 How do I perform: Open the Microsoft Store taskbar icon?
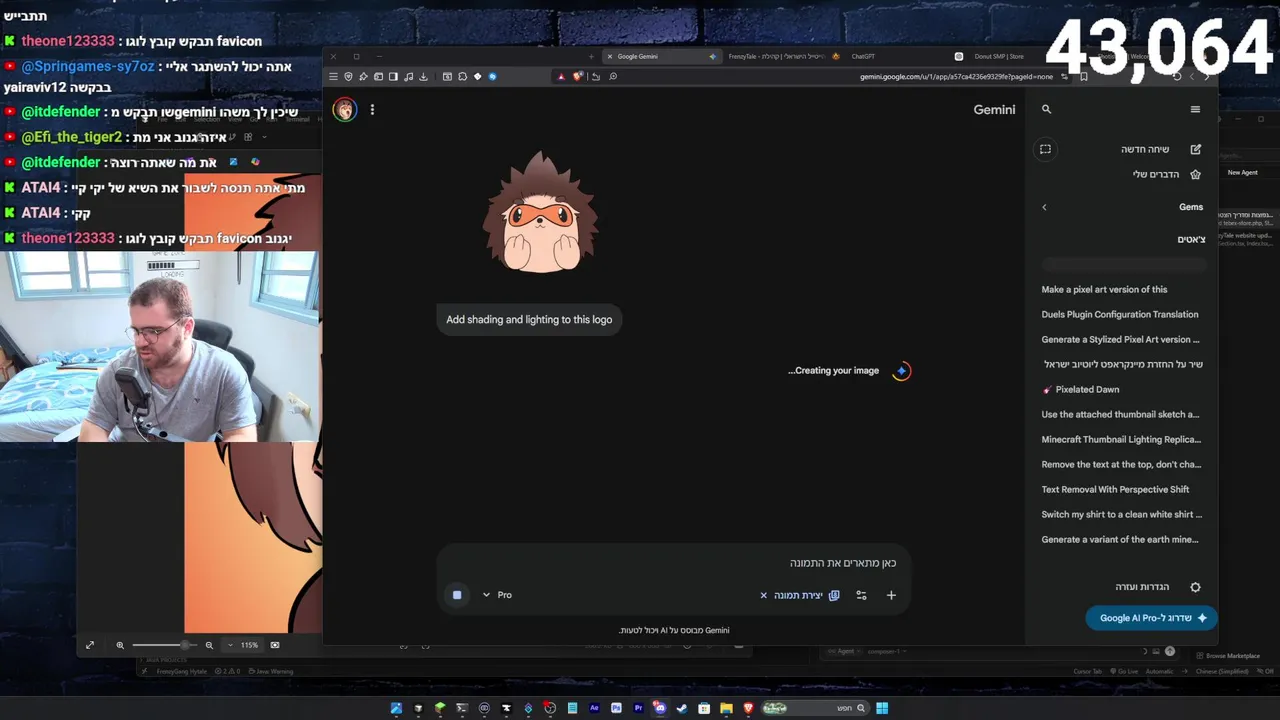pos(704,708)
